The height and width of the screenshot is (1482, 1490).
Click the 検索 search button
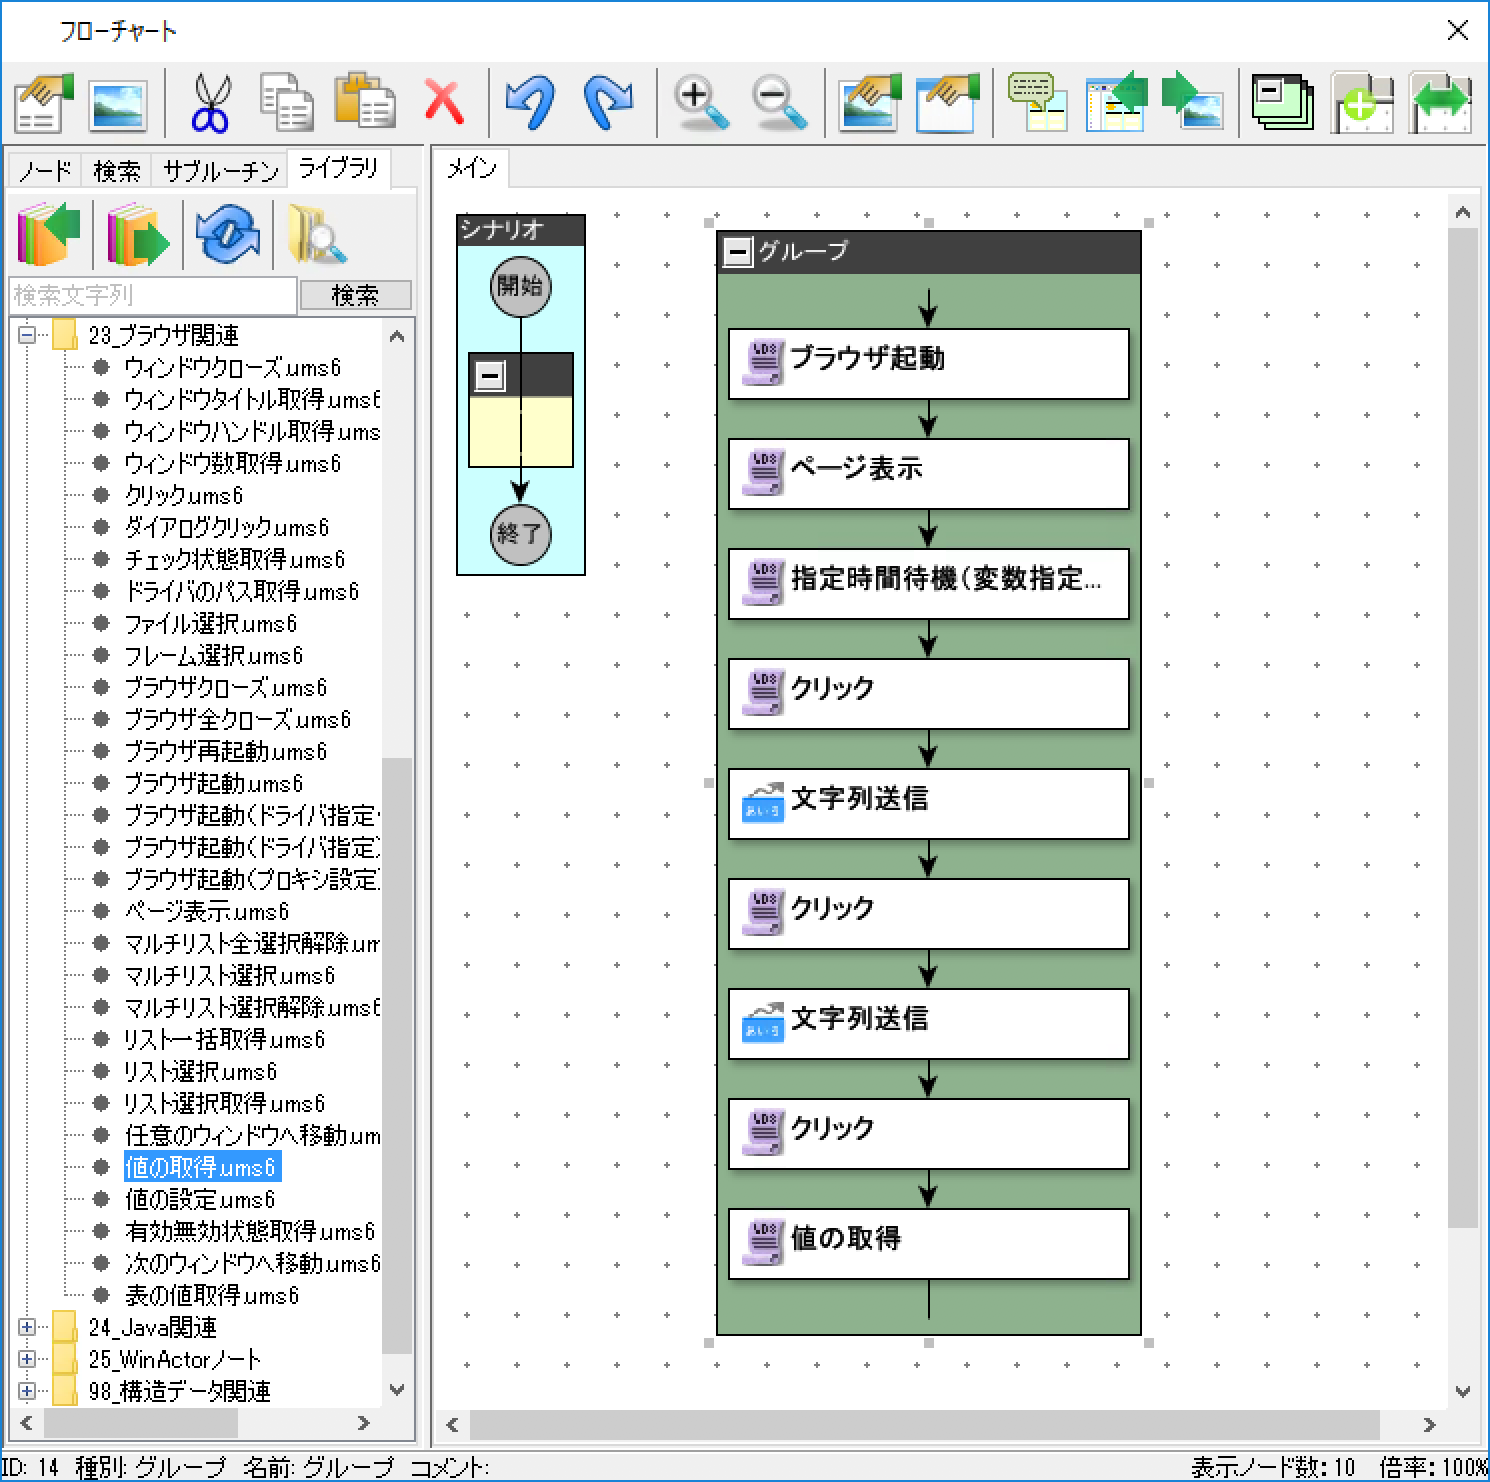[356, 295]
